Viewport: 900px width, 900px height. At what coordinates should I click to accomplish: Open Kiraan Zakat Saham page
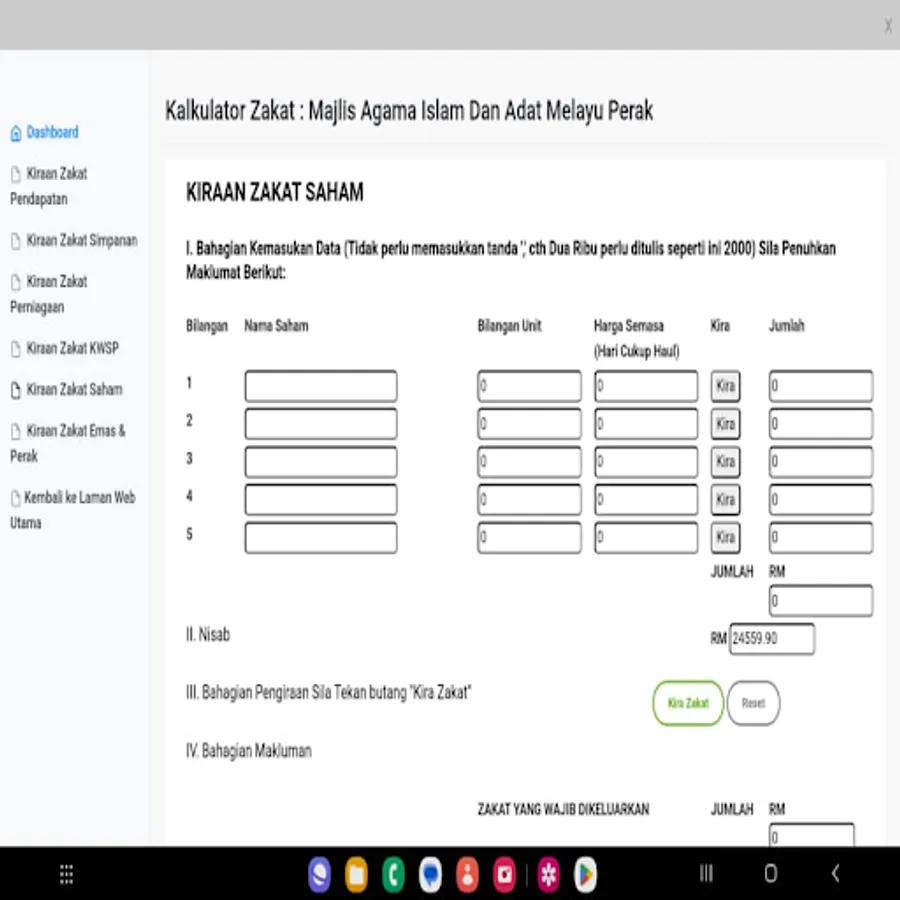[67, 389]
